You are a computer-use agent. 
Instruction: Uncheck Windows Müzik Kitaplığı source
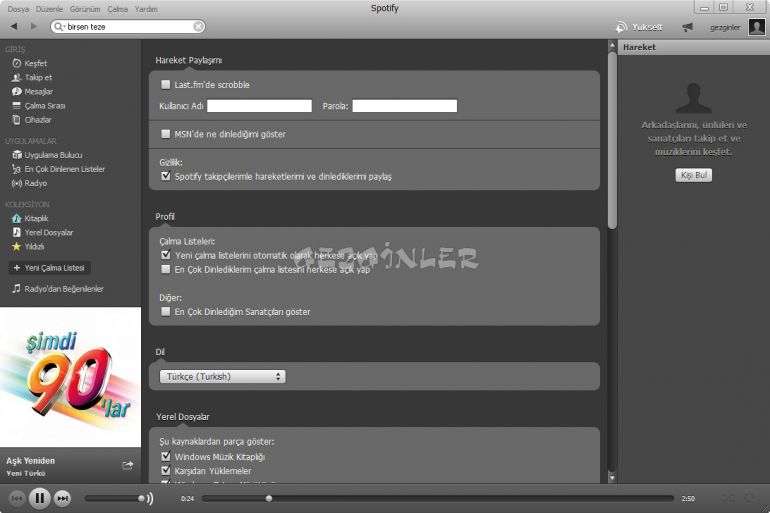coord(166,457)
